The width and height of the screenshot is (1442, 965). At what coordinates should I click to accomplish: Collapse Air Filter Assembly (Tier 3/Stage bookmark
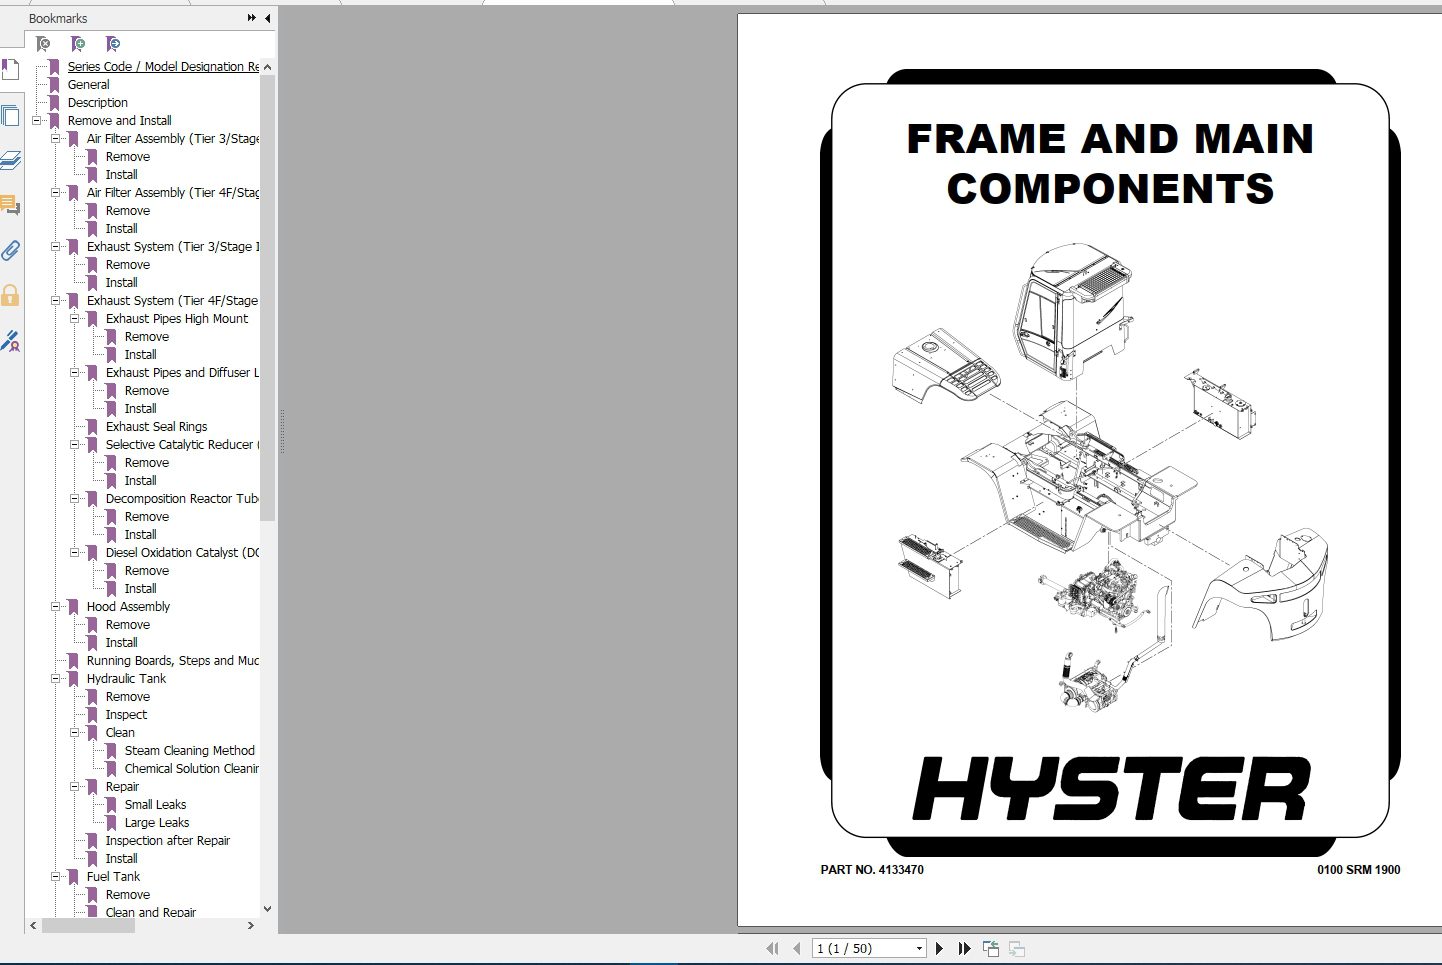[x=56, y=139]
